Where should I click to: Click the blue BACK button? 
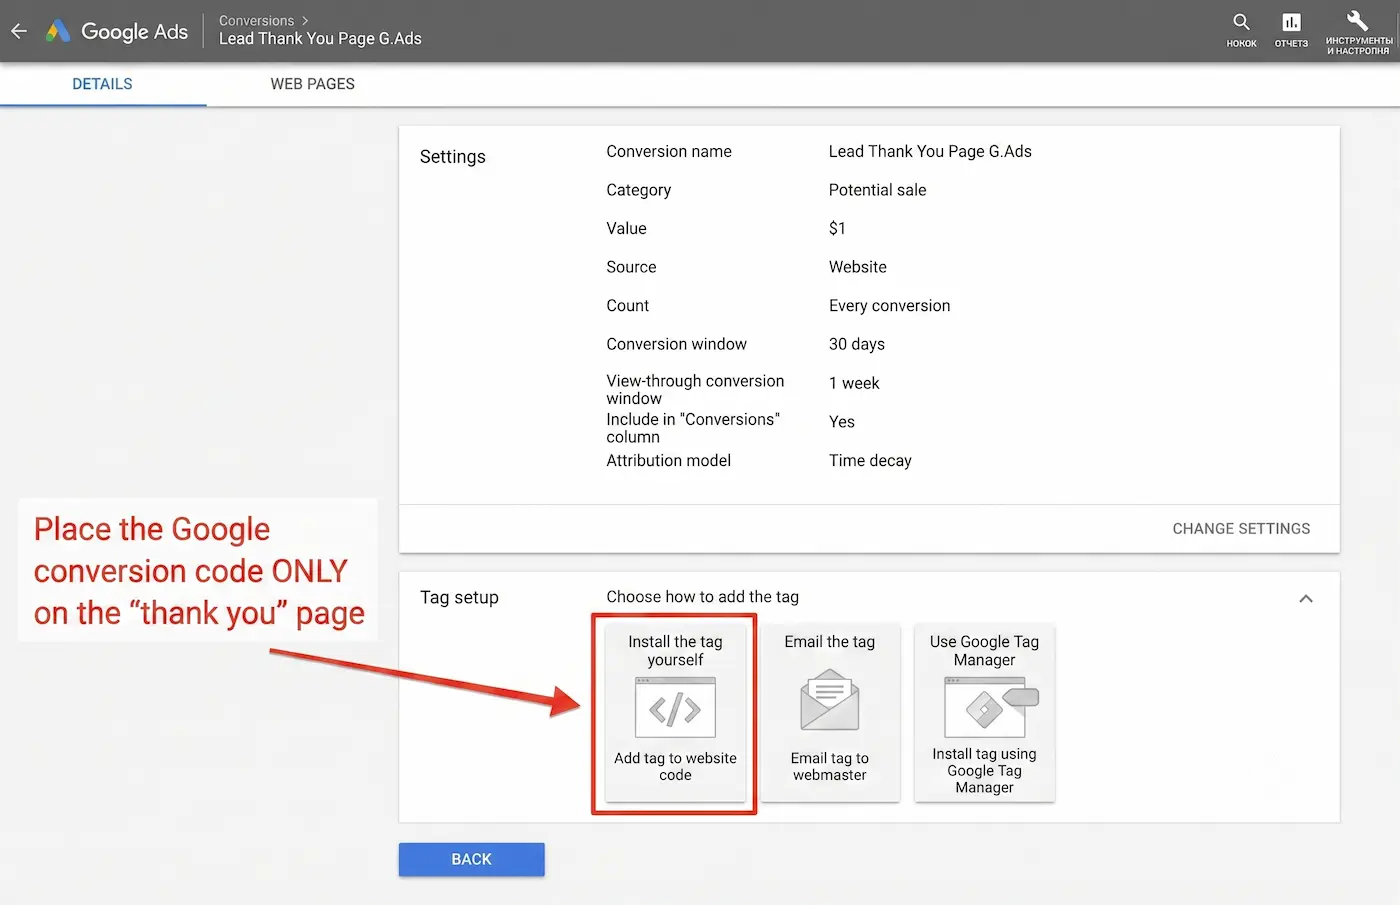click(471, 859)
